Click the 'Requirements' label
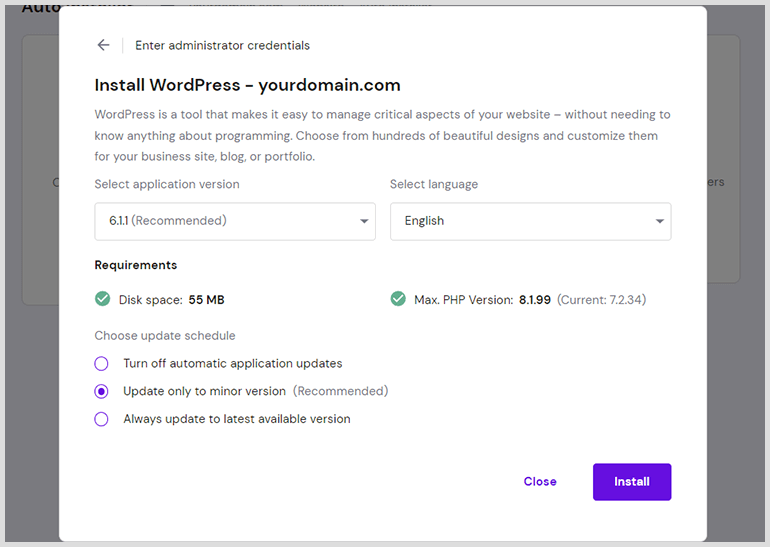The image size is (770, 547). [136, 265]
